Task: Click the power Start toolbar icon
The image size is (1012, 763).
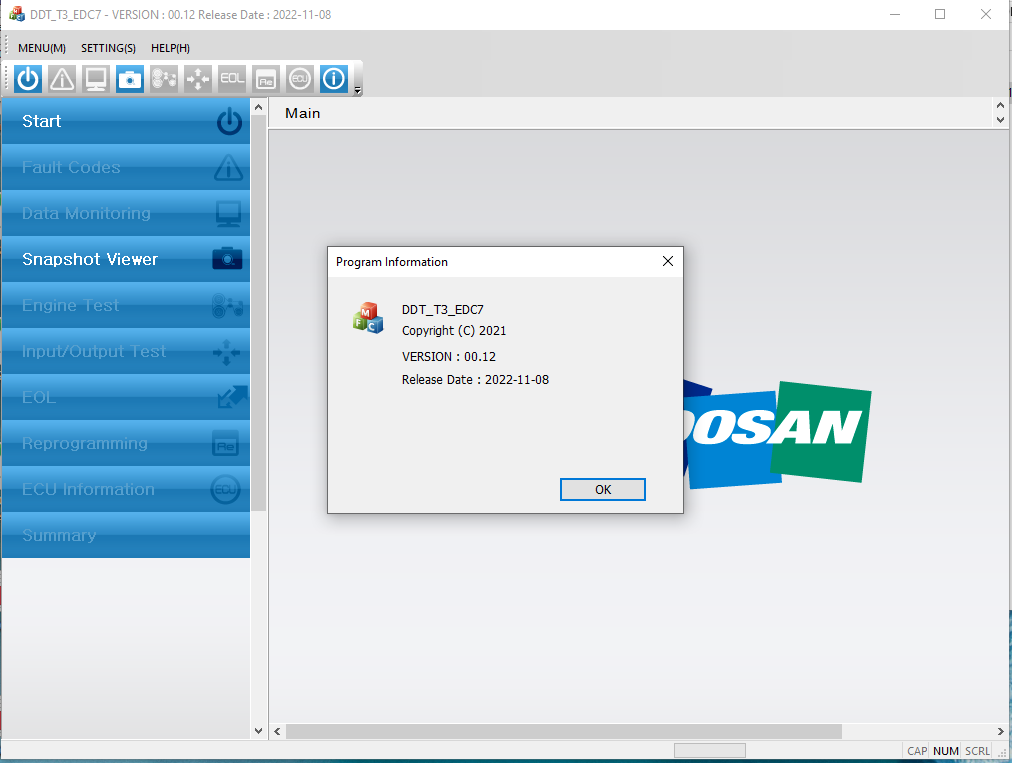Action: point(28,79)
